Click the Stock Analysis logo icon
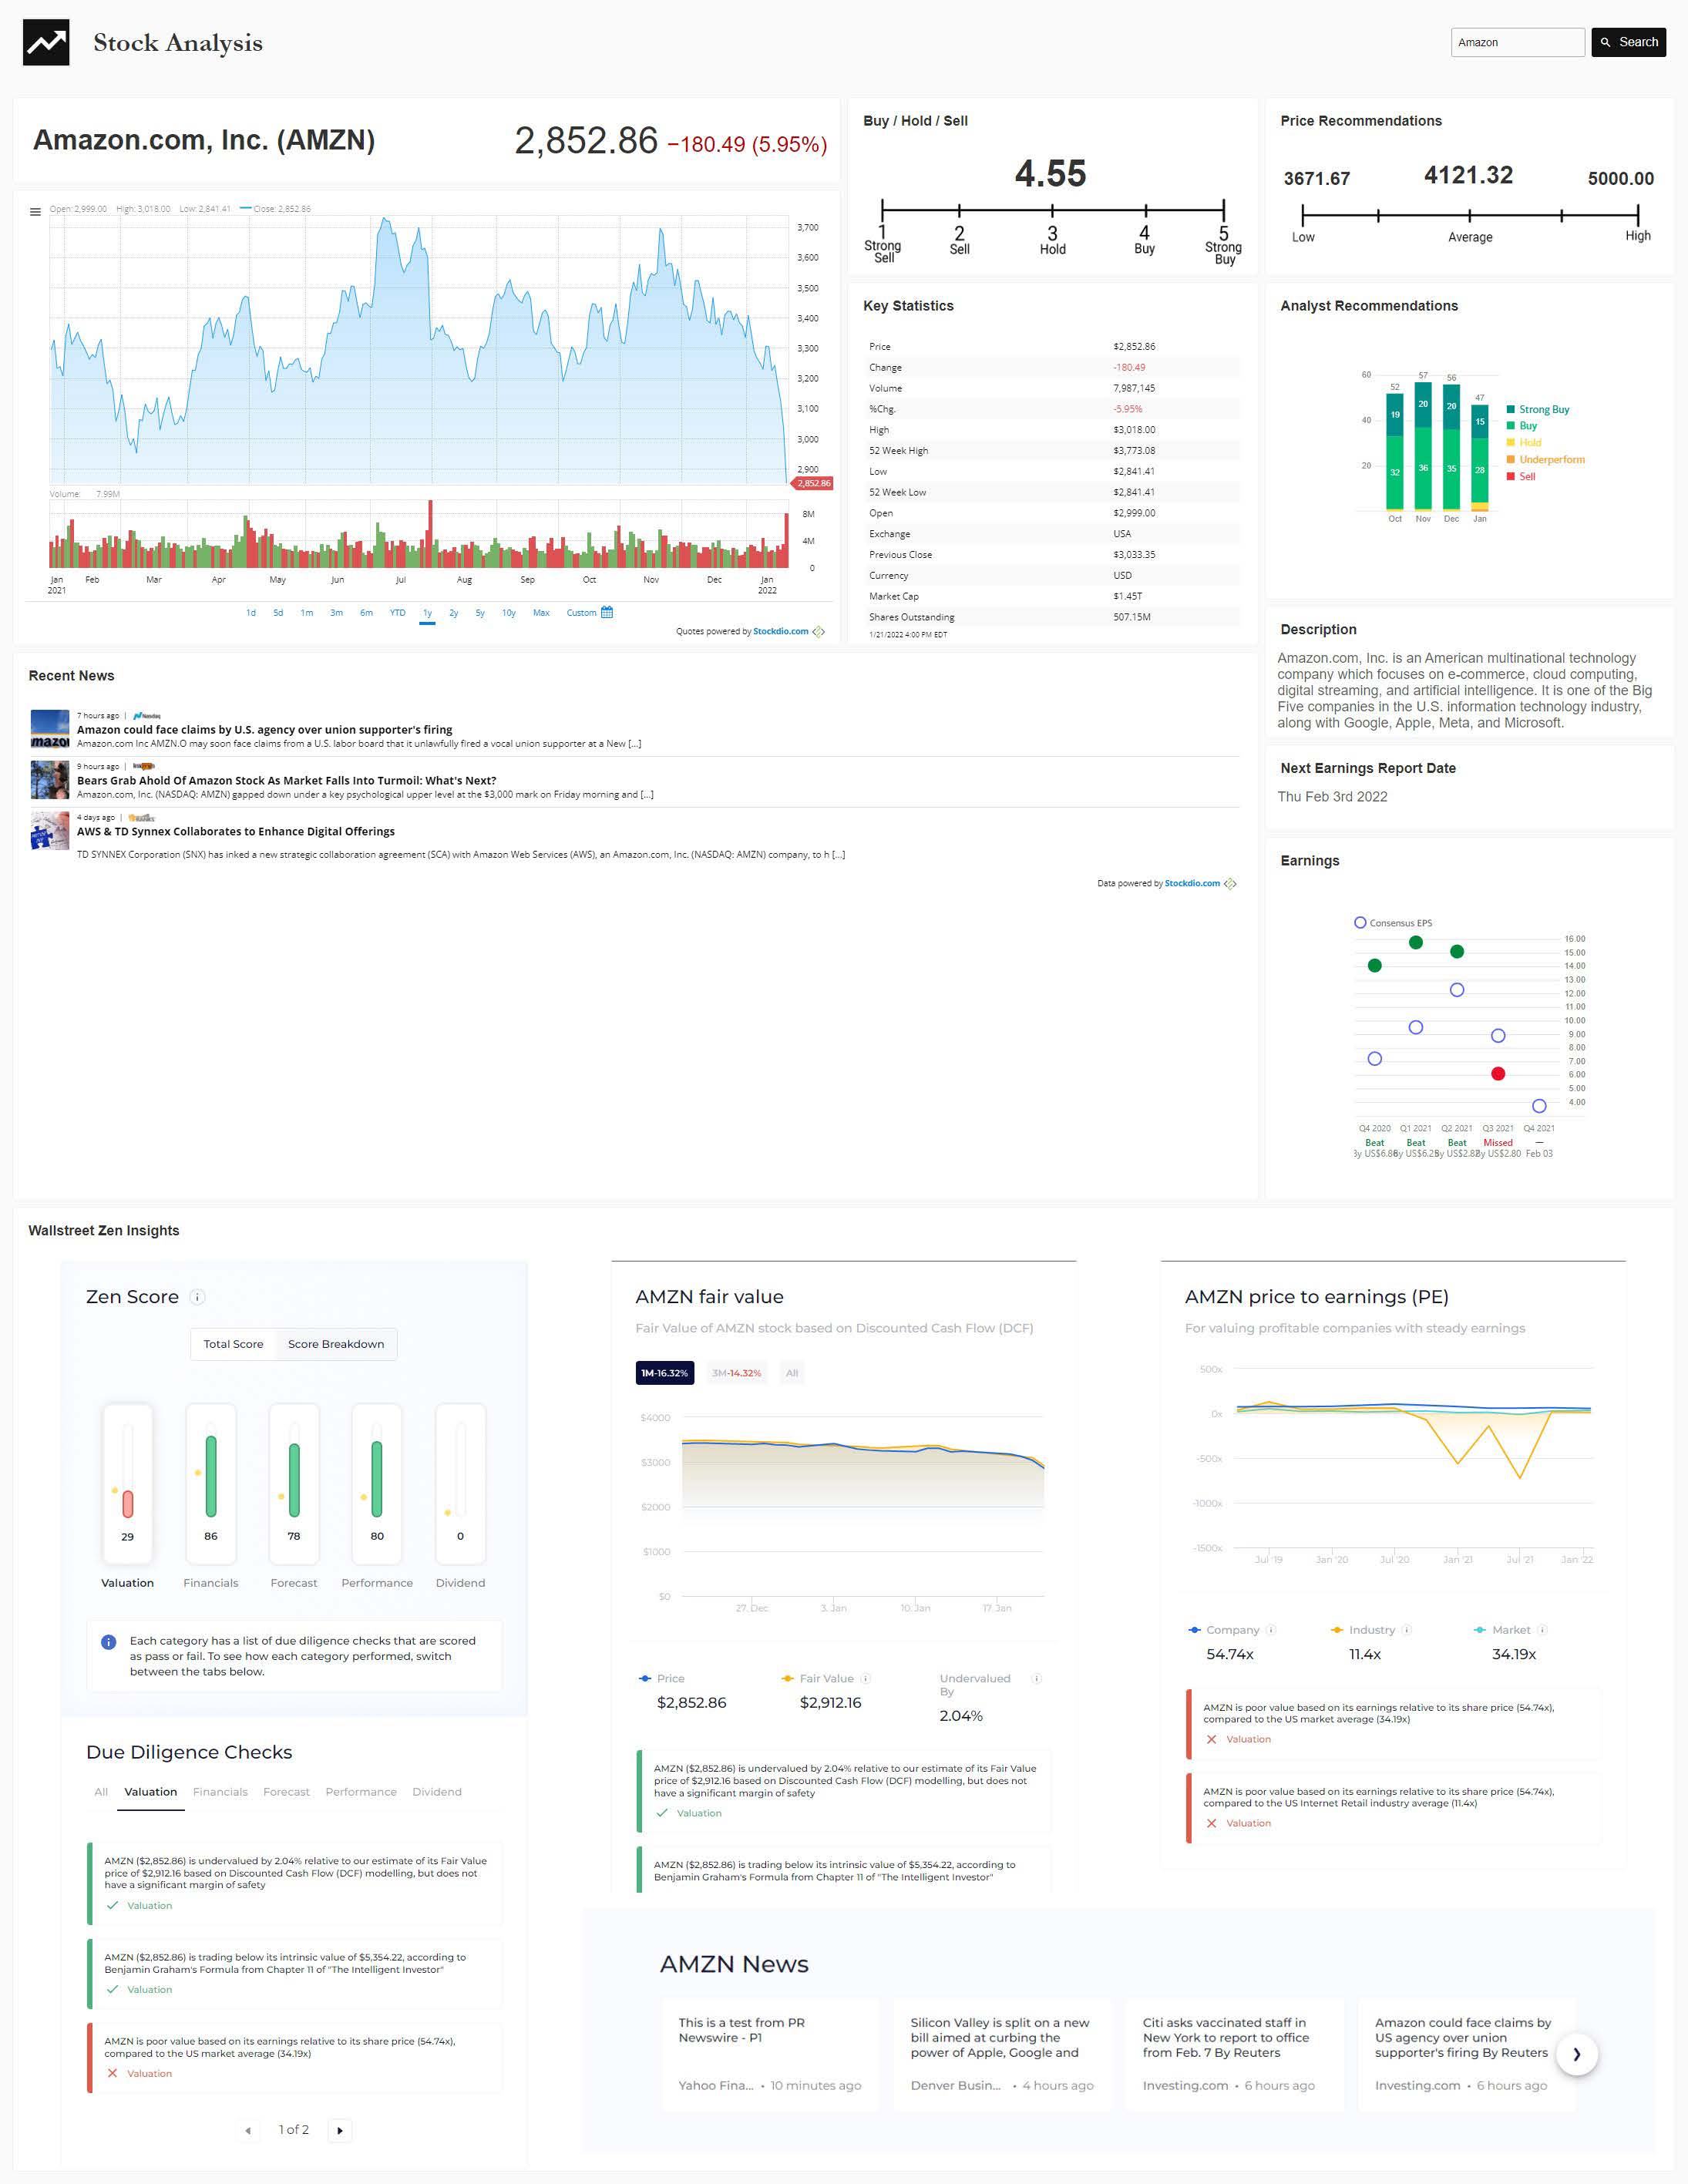The image size is (1688, 2184). point(46,42)
